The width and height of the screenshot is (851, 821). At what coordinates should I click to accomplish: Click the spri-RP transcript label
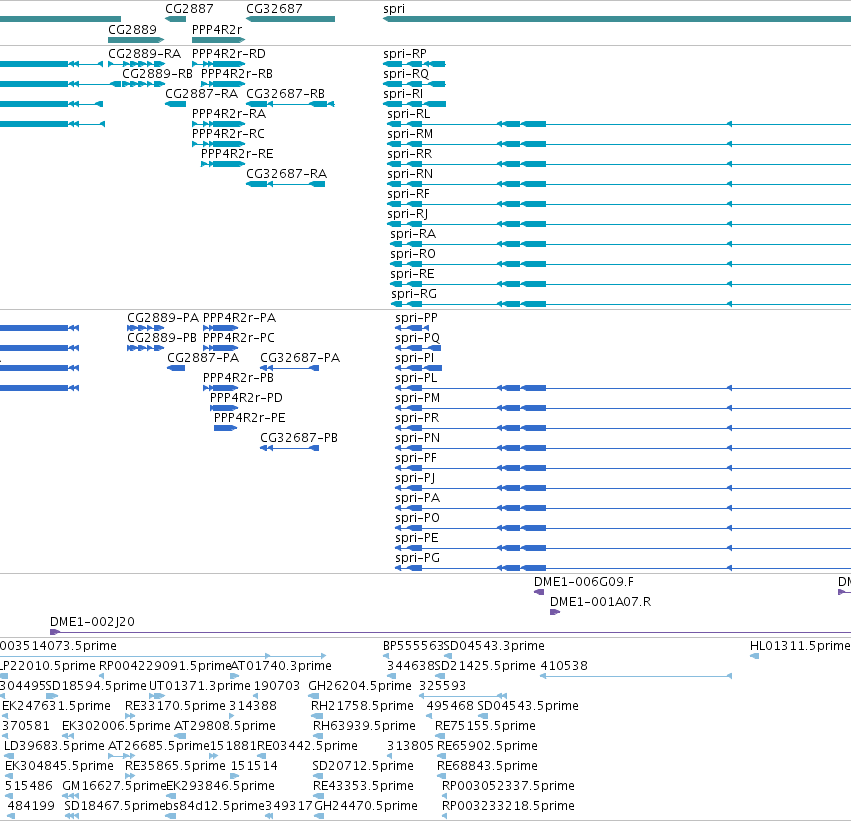click(x=405, y=54)
